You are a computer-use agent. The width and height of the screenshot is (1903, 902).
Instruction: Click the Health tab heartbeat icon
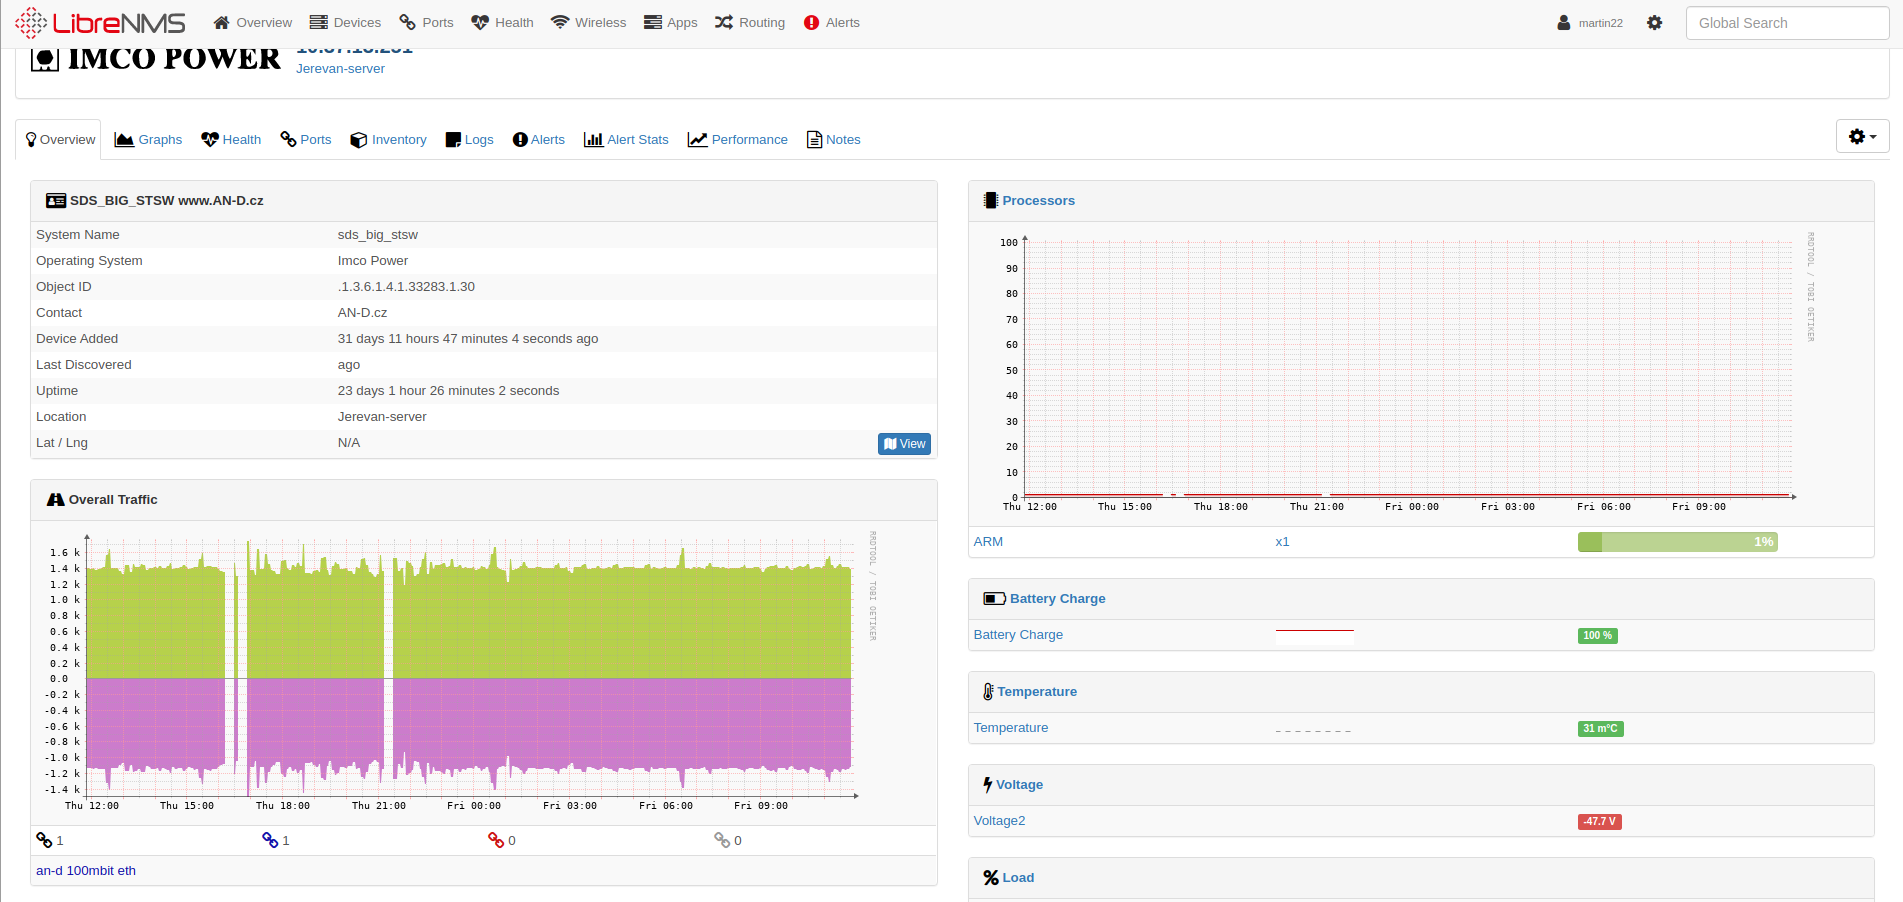point(210,140)
